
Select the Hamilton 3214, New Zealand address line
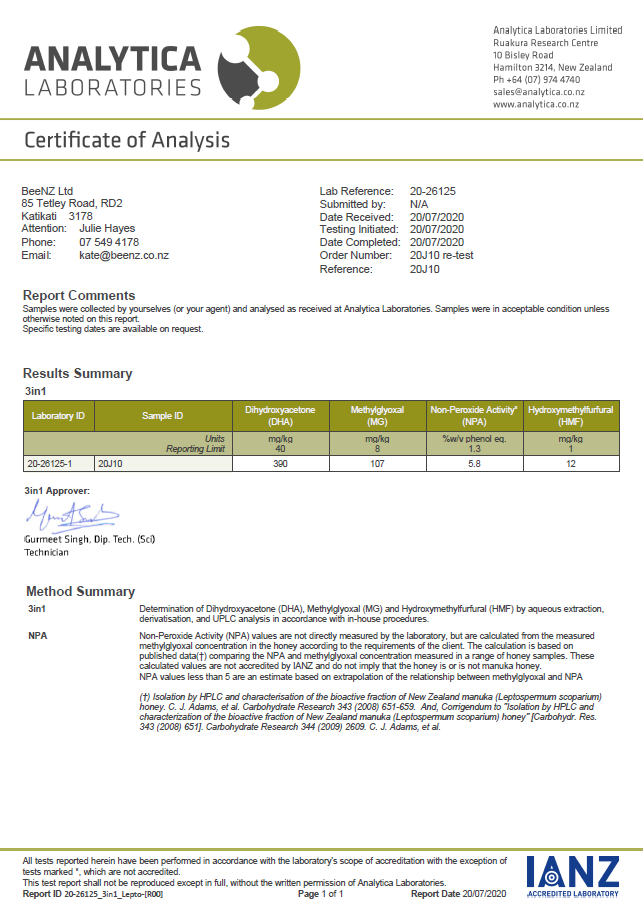pyautogui.click(x=553, y=67)
